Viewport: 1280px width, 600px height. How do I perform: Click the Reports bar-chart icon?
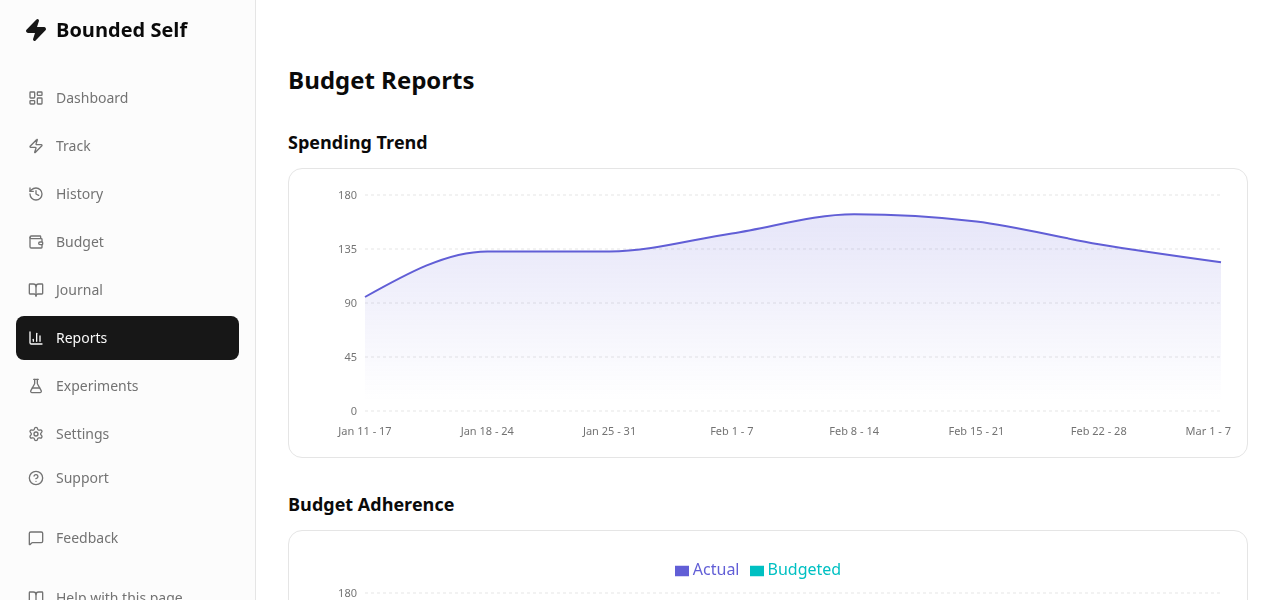(36, 337)
